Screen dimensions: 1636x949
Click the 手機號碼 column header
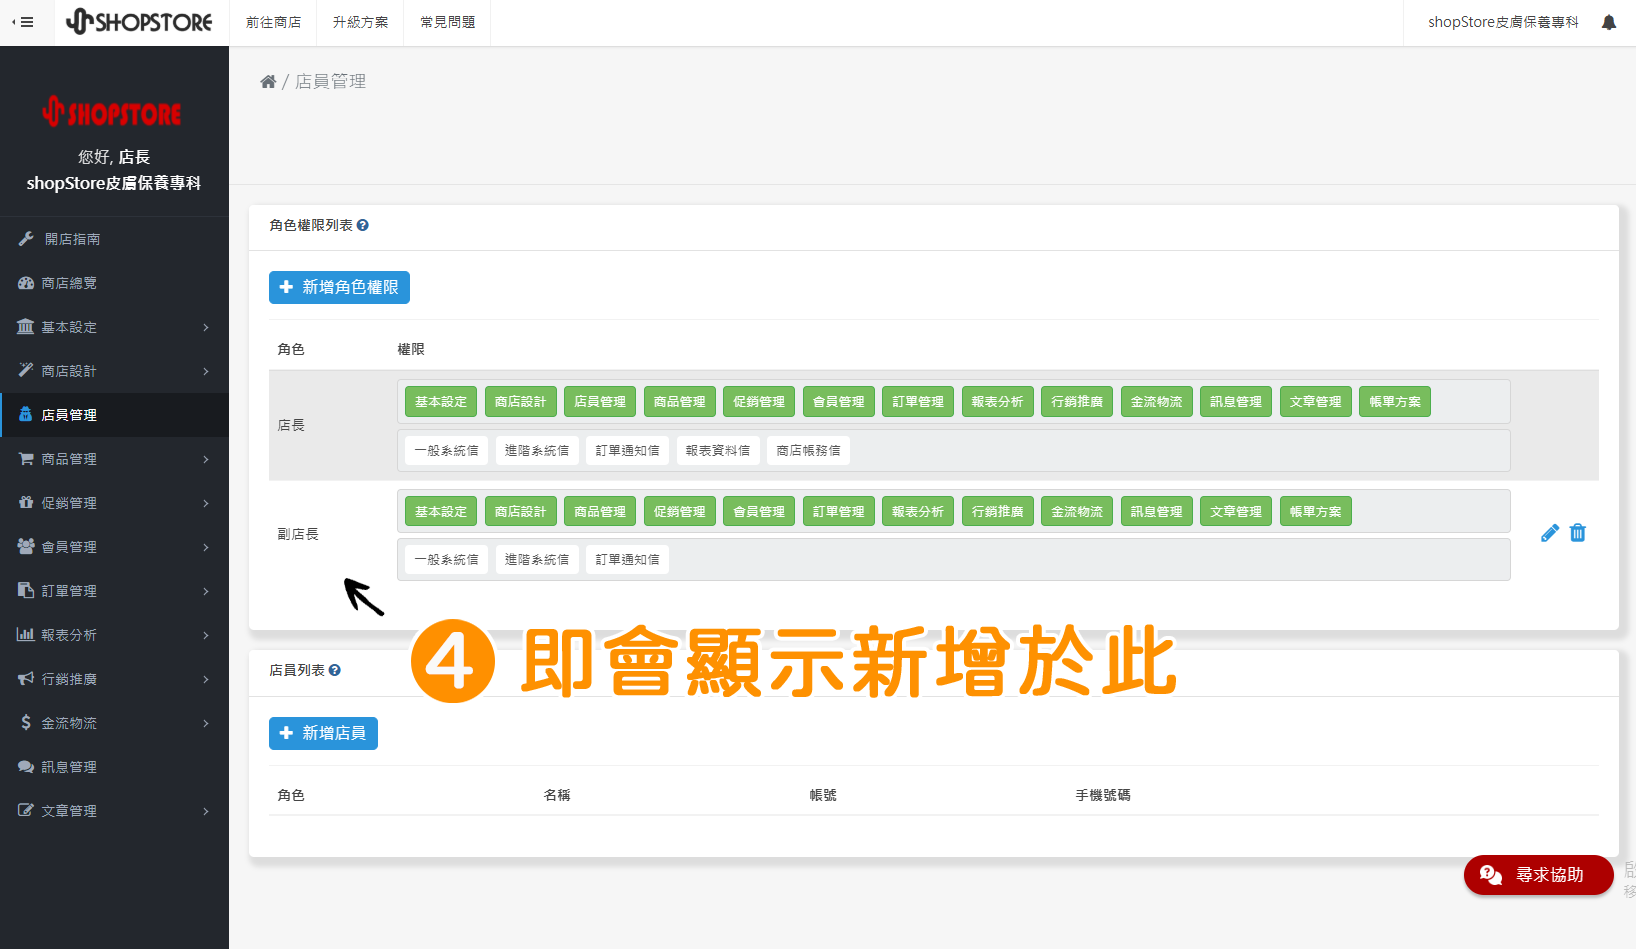[x=1103, y=796]
